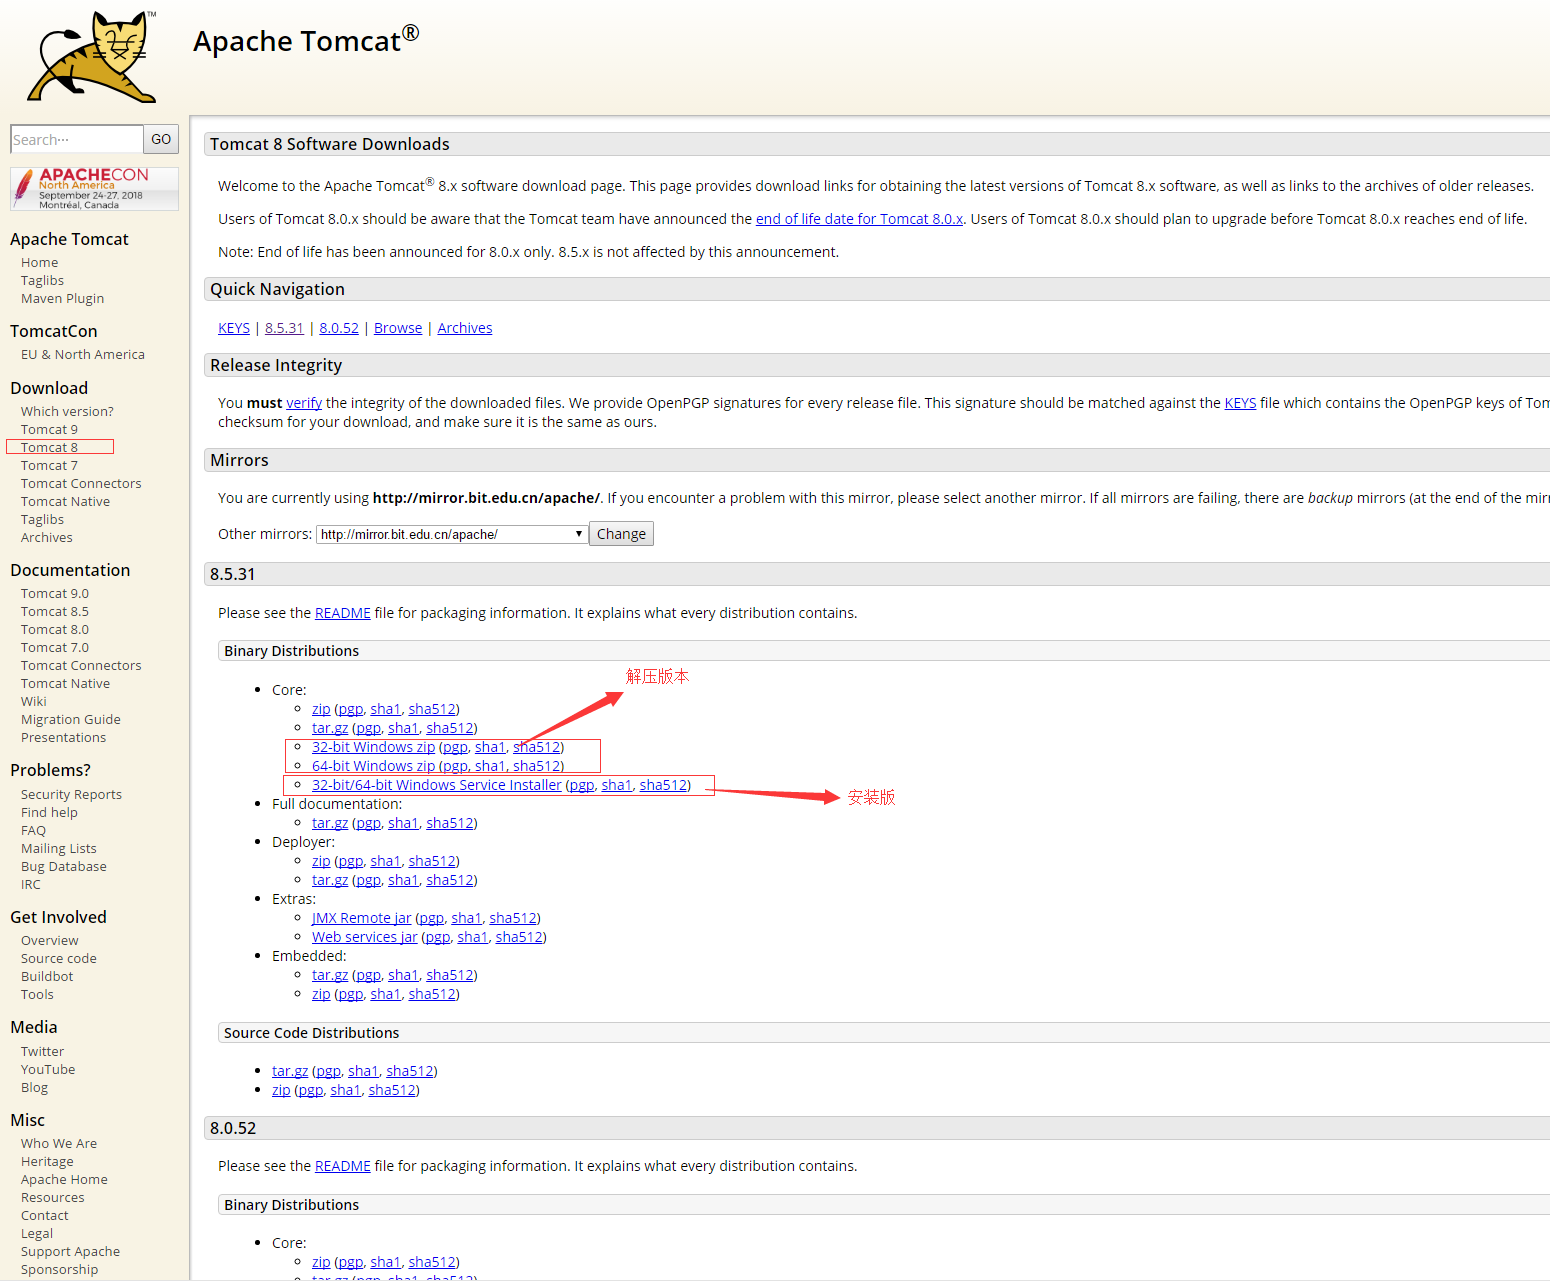The height and width of the screenshot is (1283, 1550).
Task: Open EU & North America under TomcatCon
Action: (x=83, y=355)
